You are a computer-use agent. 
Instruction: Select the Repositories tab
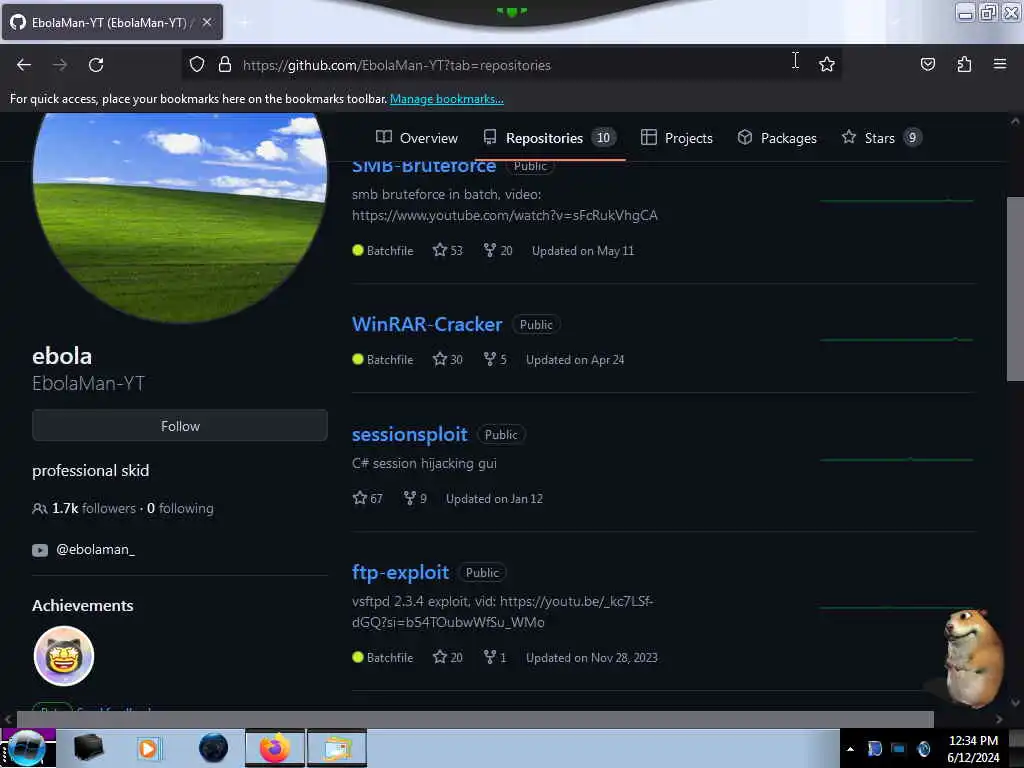[x=549, y=138]
